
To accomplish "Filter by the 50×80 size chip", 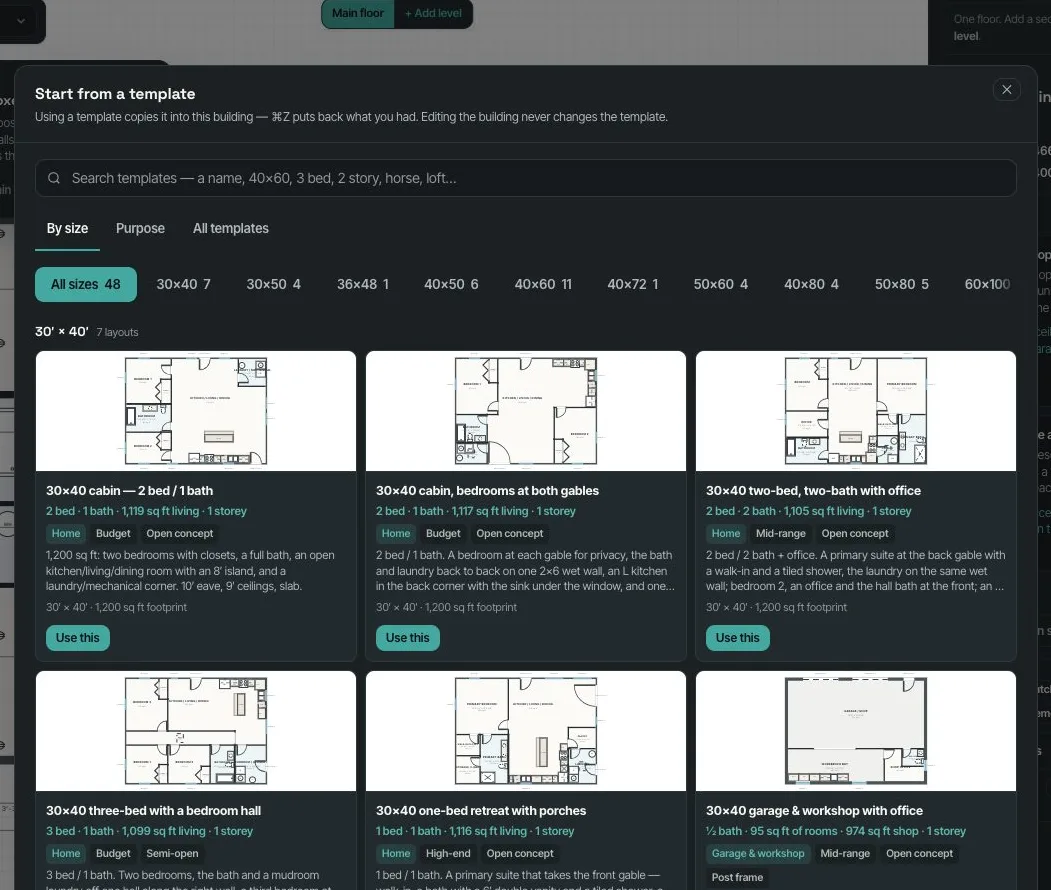I will [x=902, y=284].
